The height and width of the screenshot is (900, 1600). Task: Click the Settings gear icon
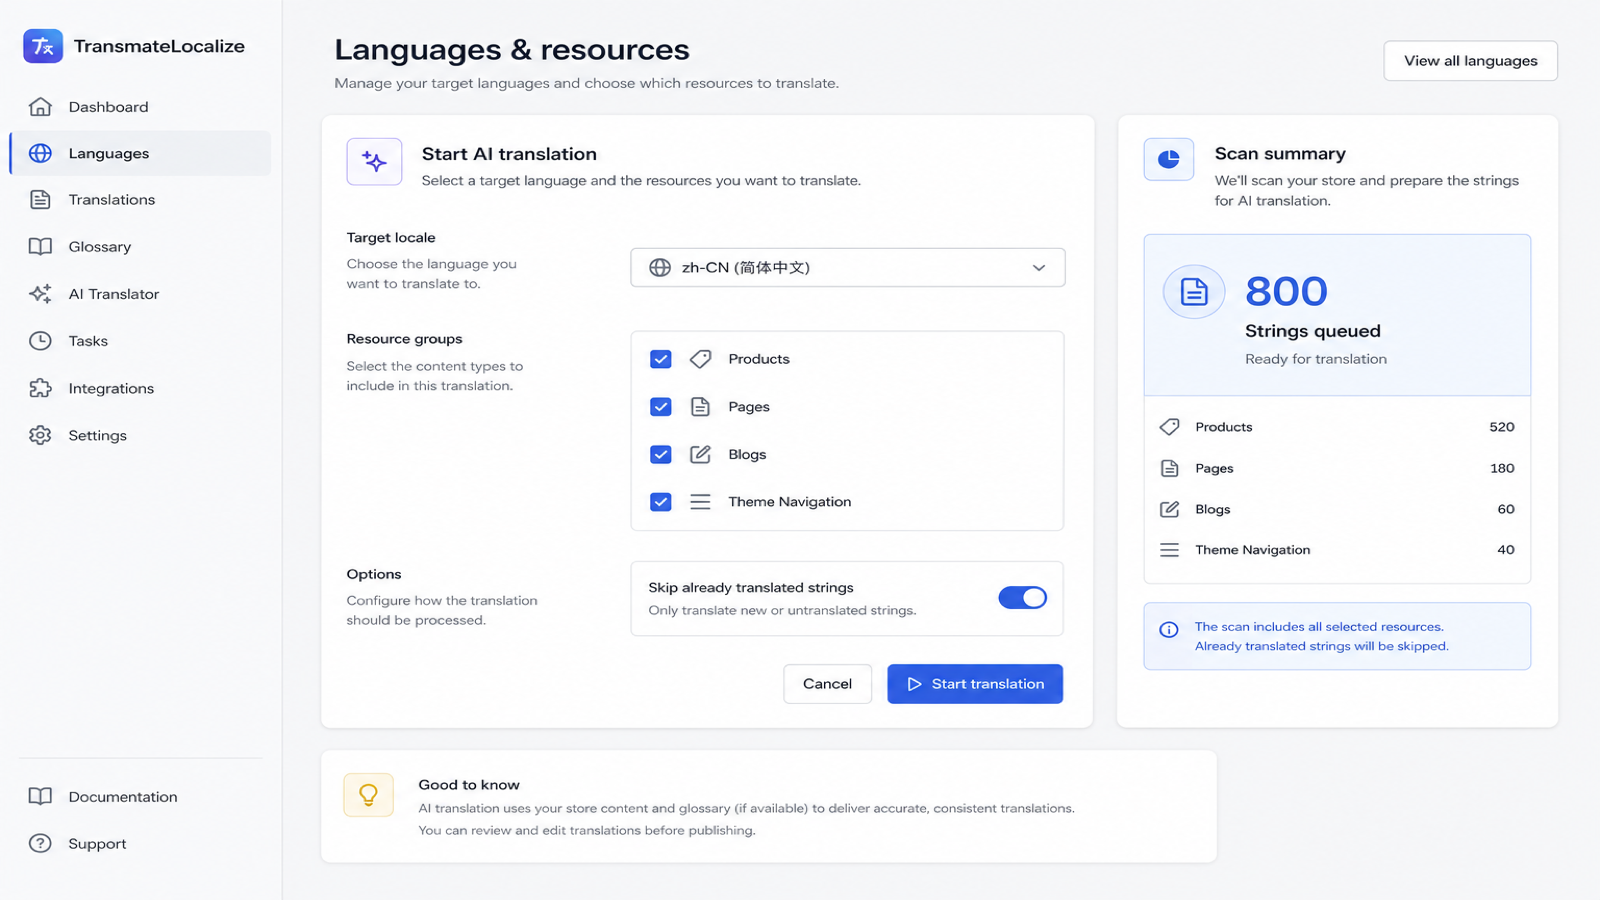coord(40,435)
